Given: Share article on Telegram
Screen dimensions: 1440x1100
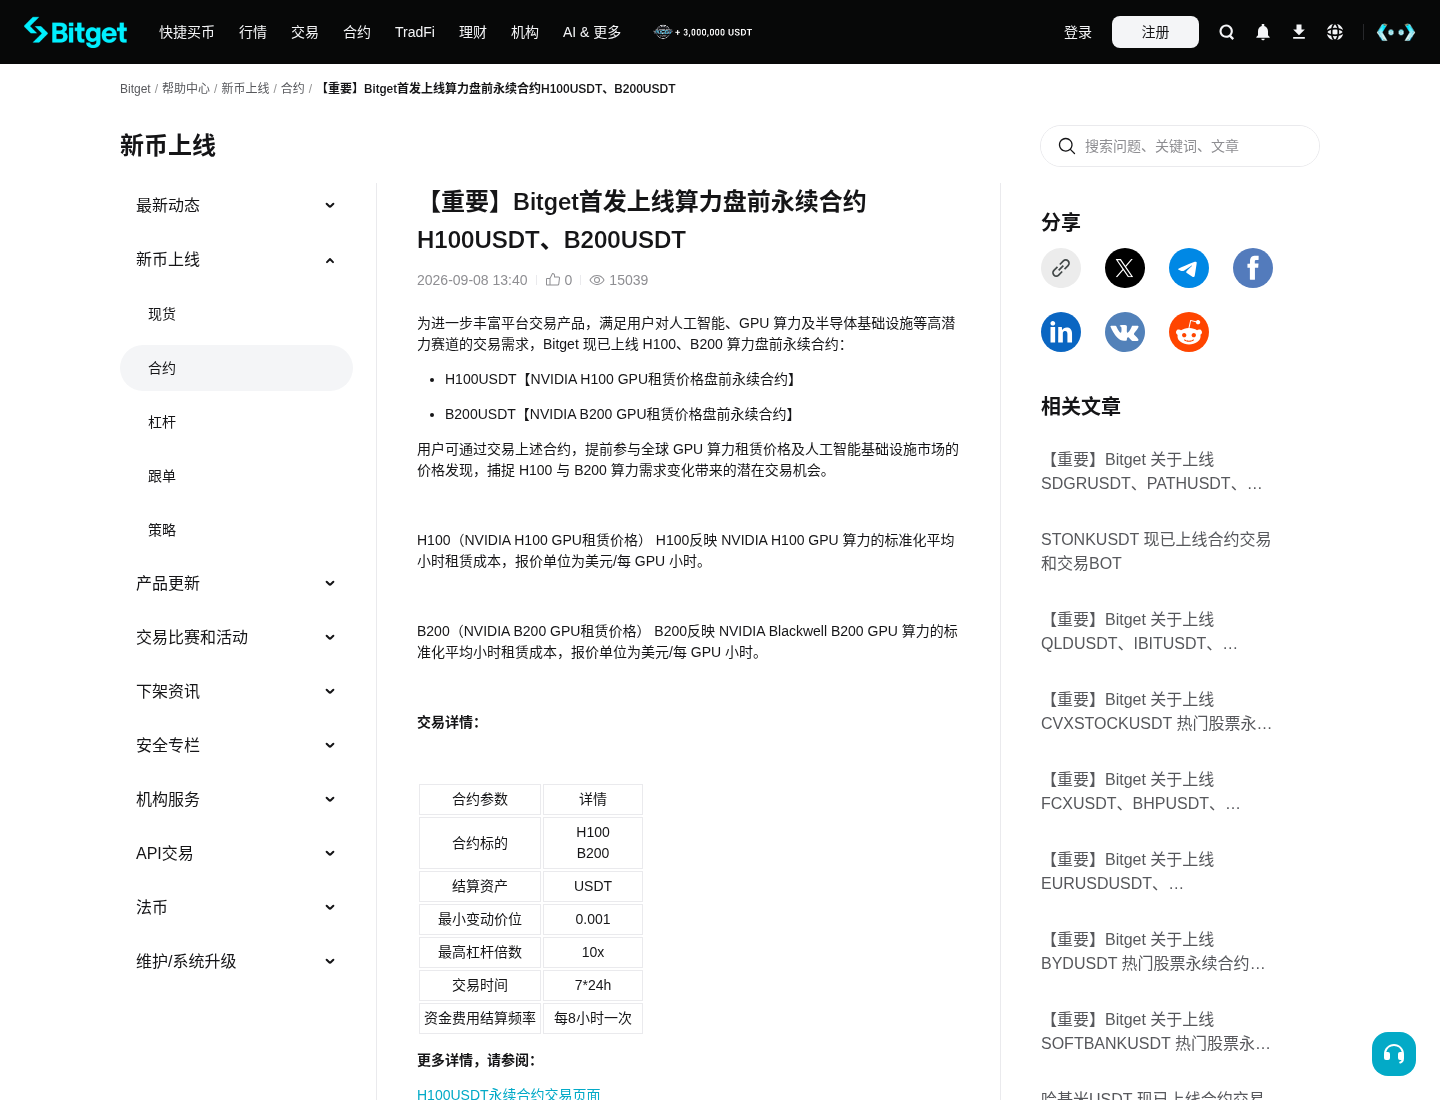Looking at the screenshot, I should (x=1189, y=268).
